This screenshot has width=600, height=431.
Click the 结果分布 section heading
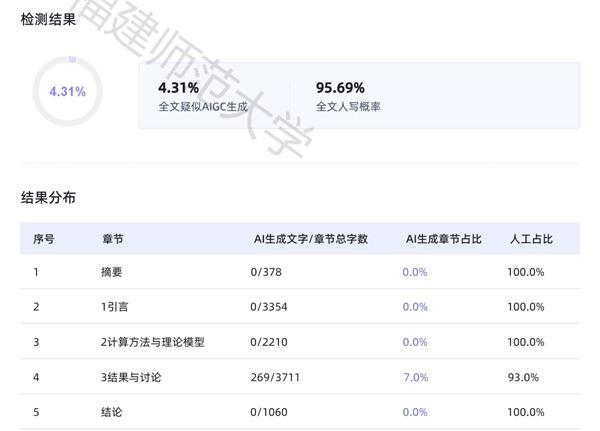48,198
